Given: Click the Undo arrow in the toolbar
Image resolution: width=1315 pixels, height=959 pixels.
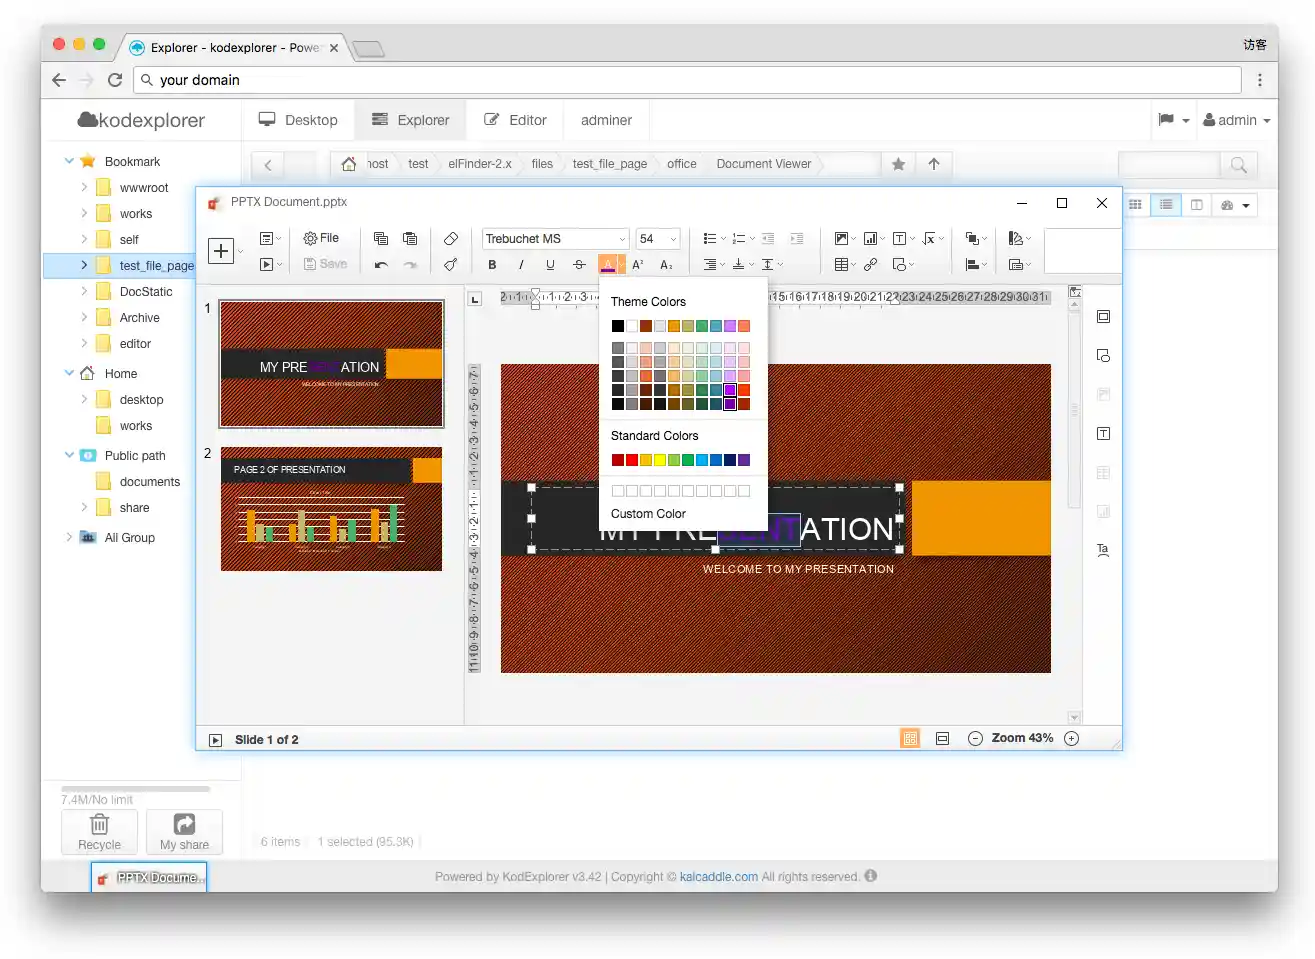Looking at the screenshot, I should click(x=381, y=265).
